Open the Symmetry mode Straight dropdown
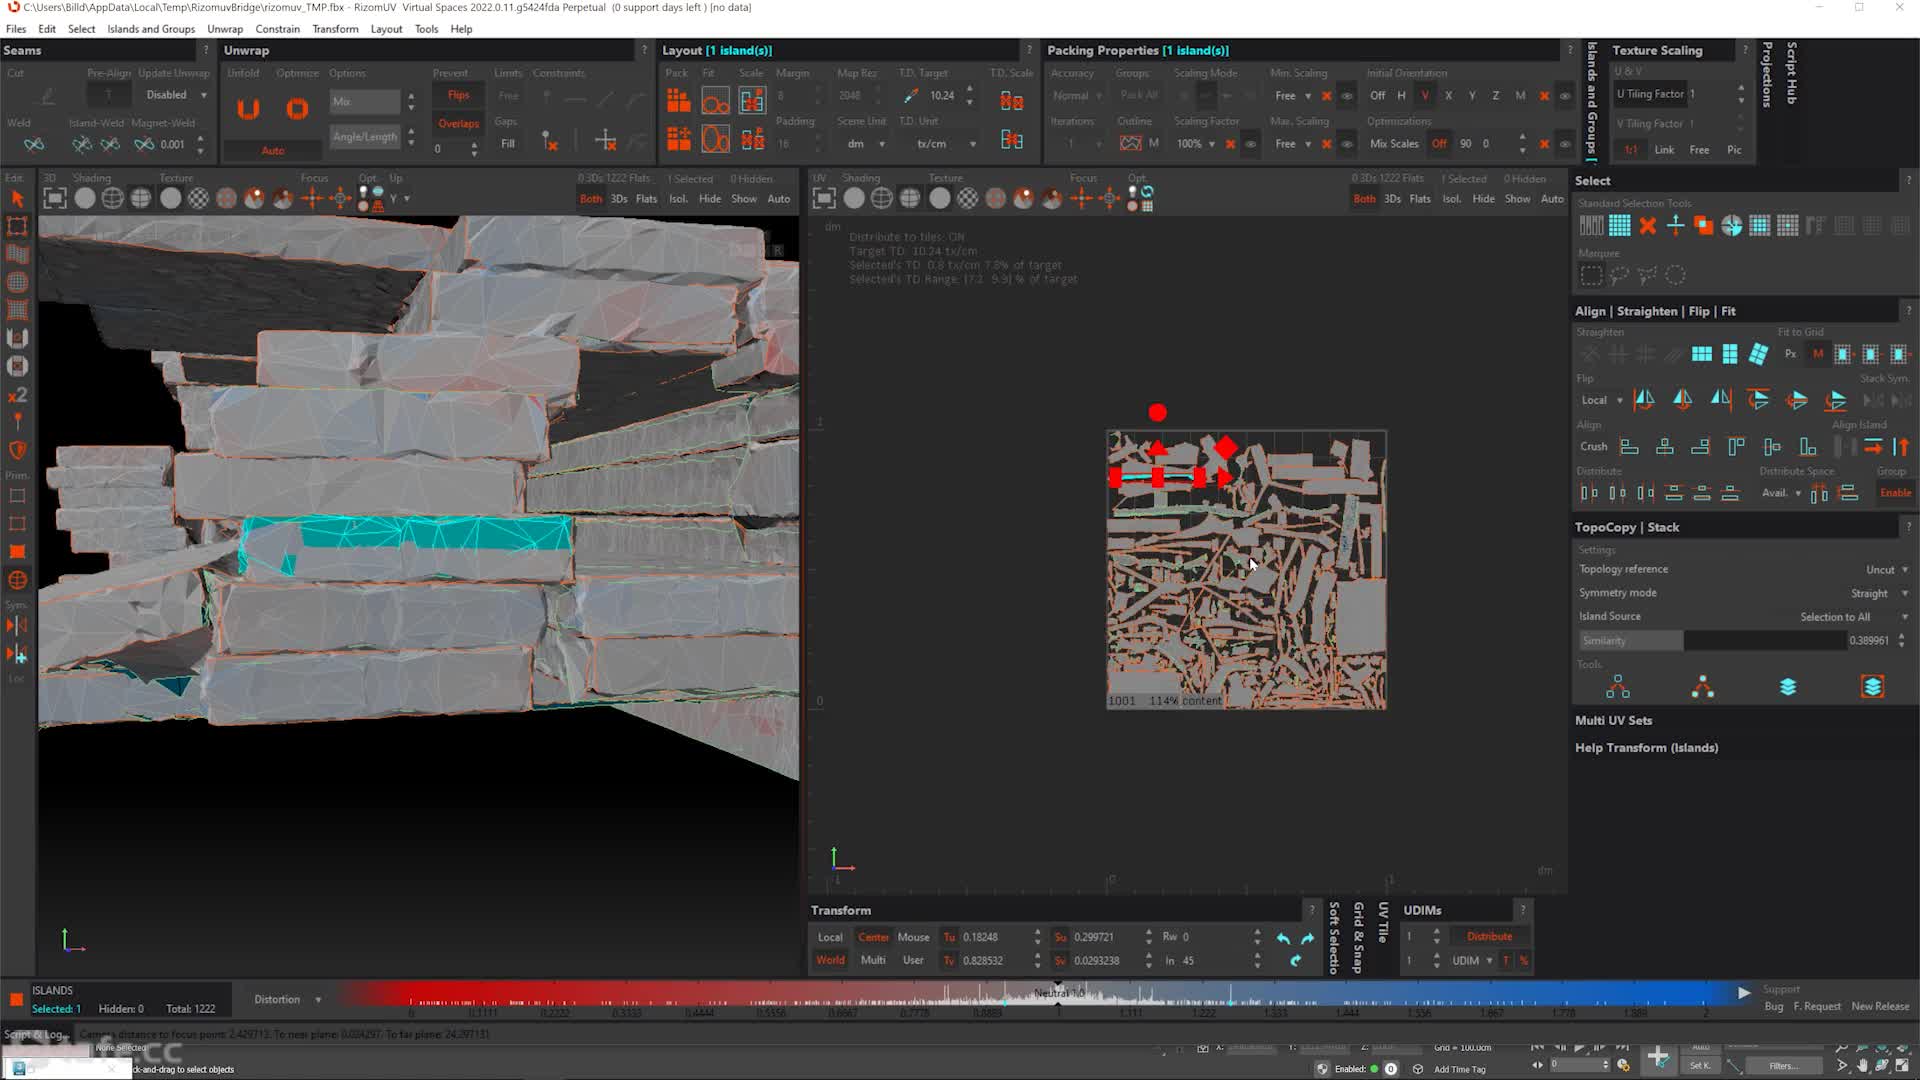Image resolution: width=1920 pixels, height=1080 pixels. pos(1879,594)
